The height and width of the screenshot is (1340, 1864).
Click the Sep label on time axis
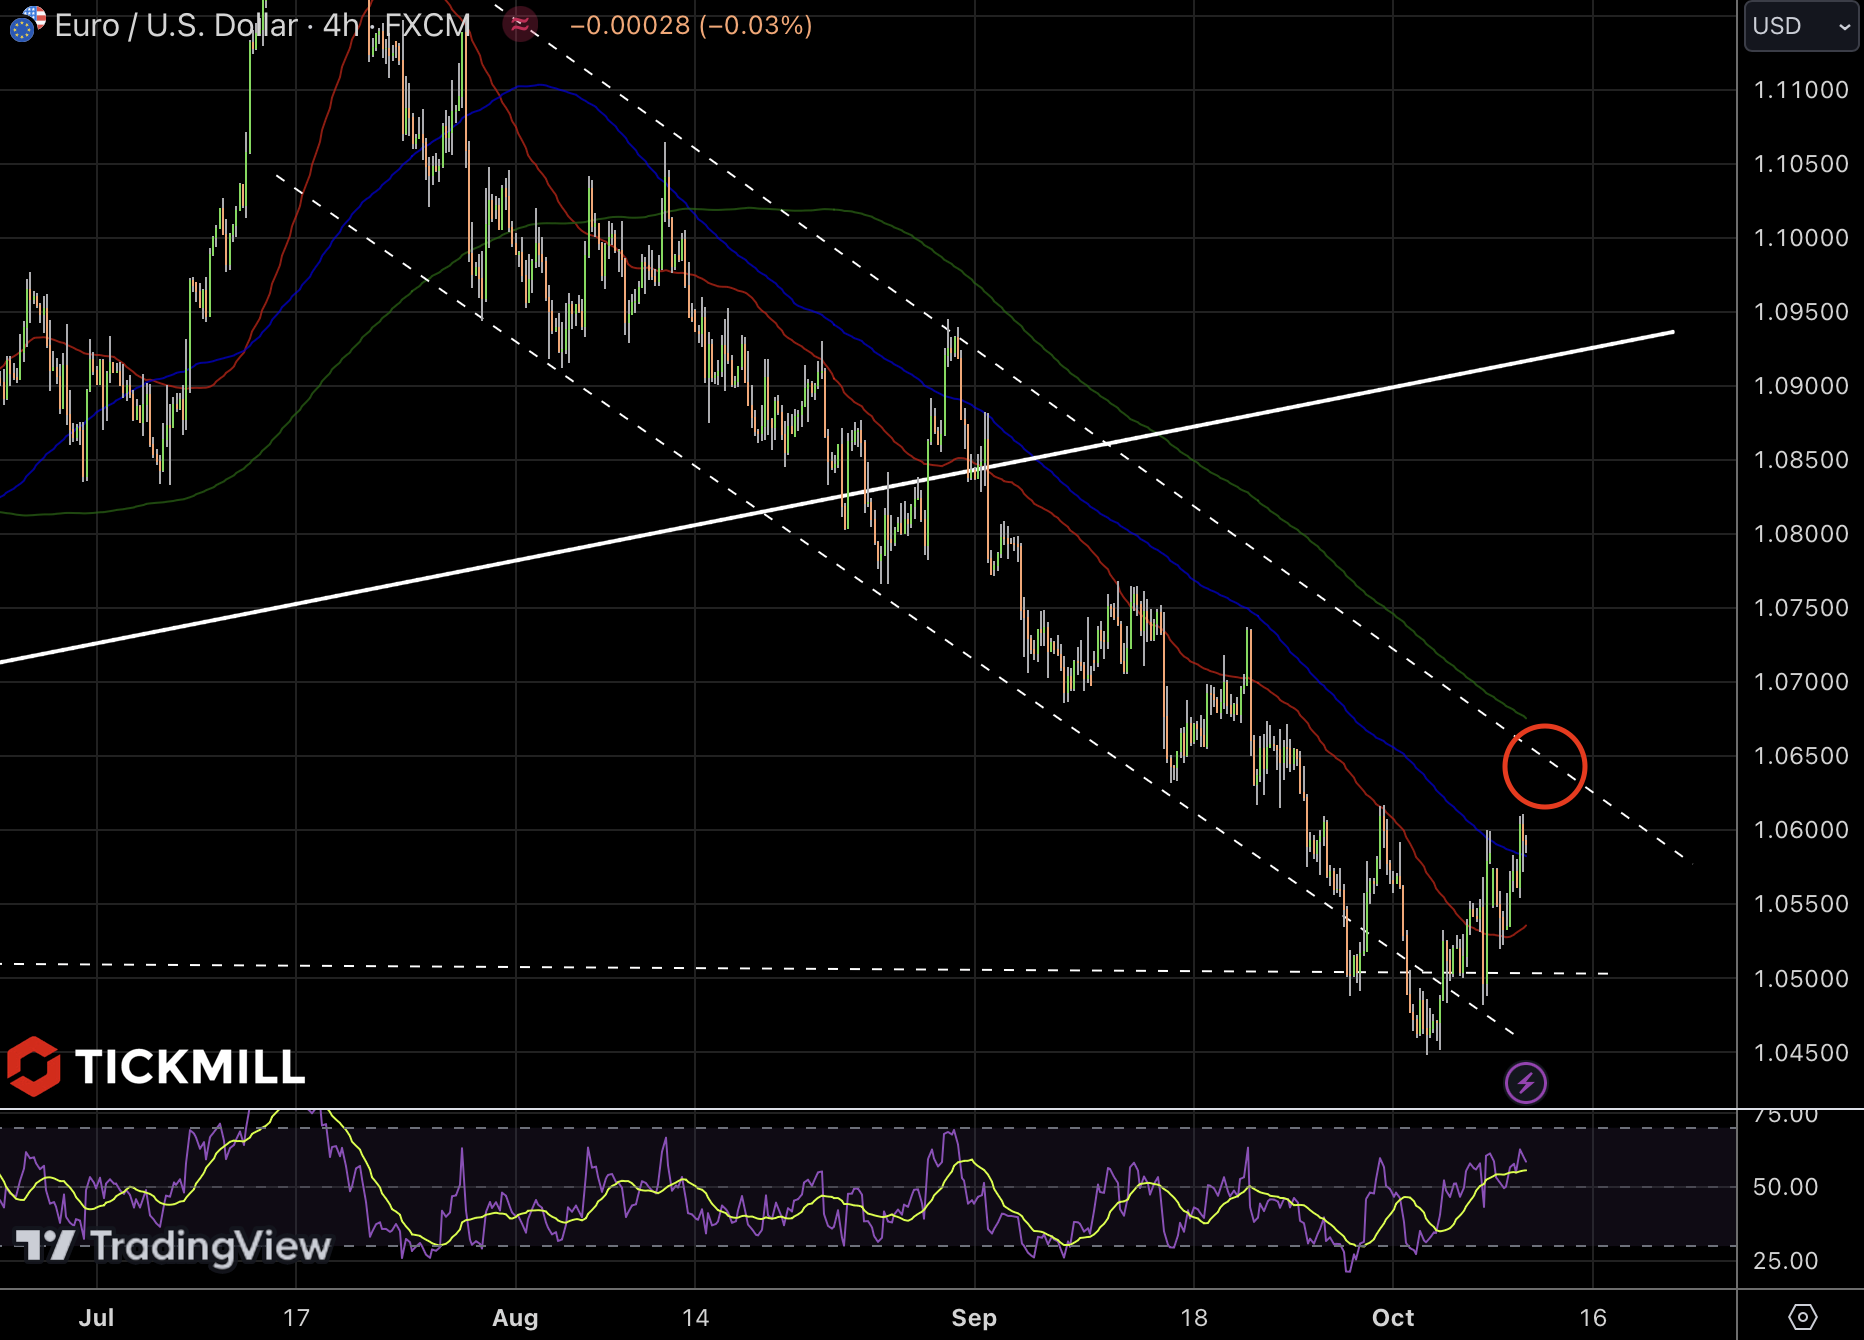[x=973, y=1317]
